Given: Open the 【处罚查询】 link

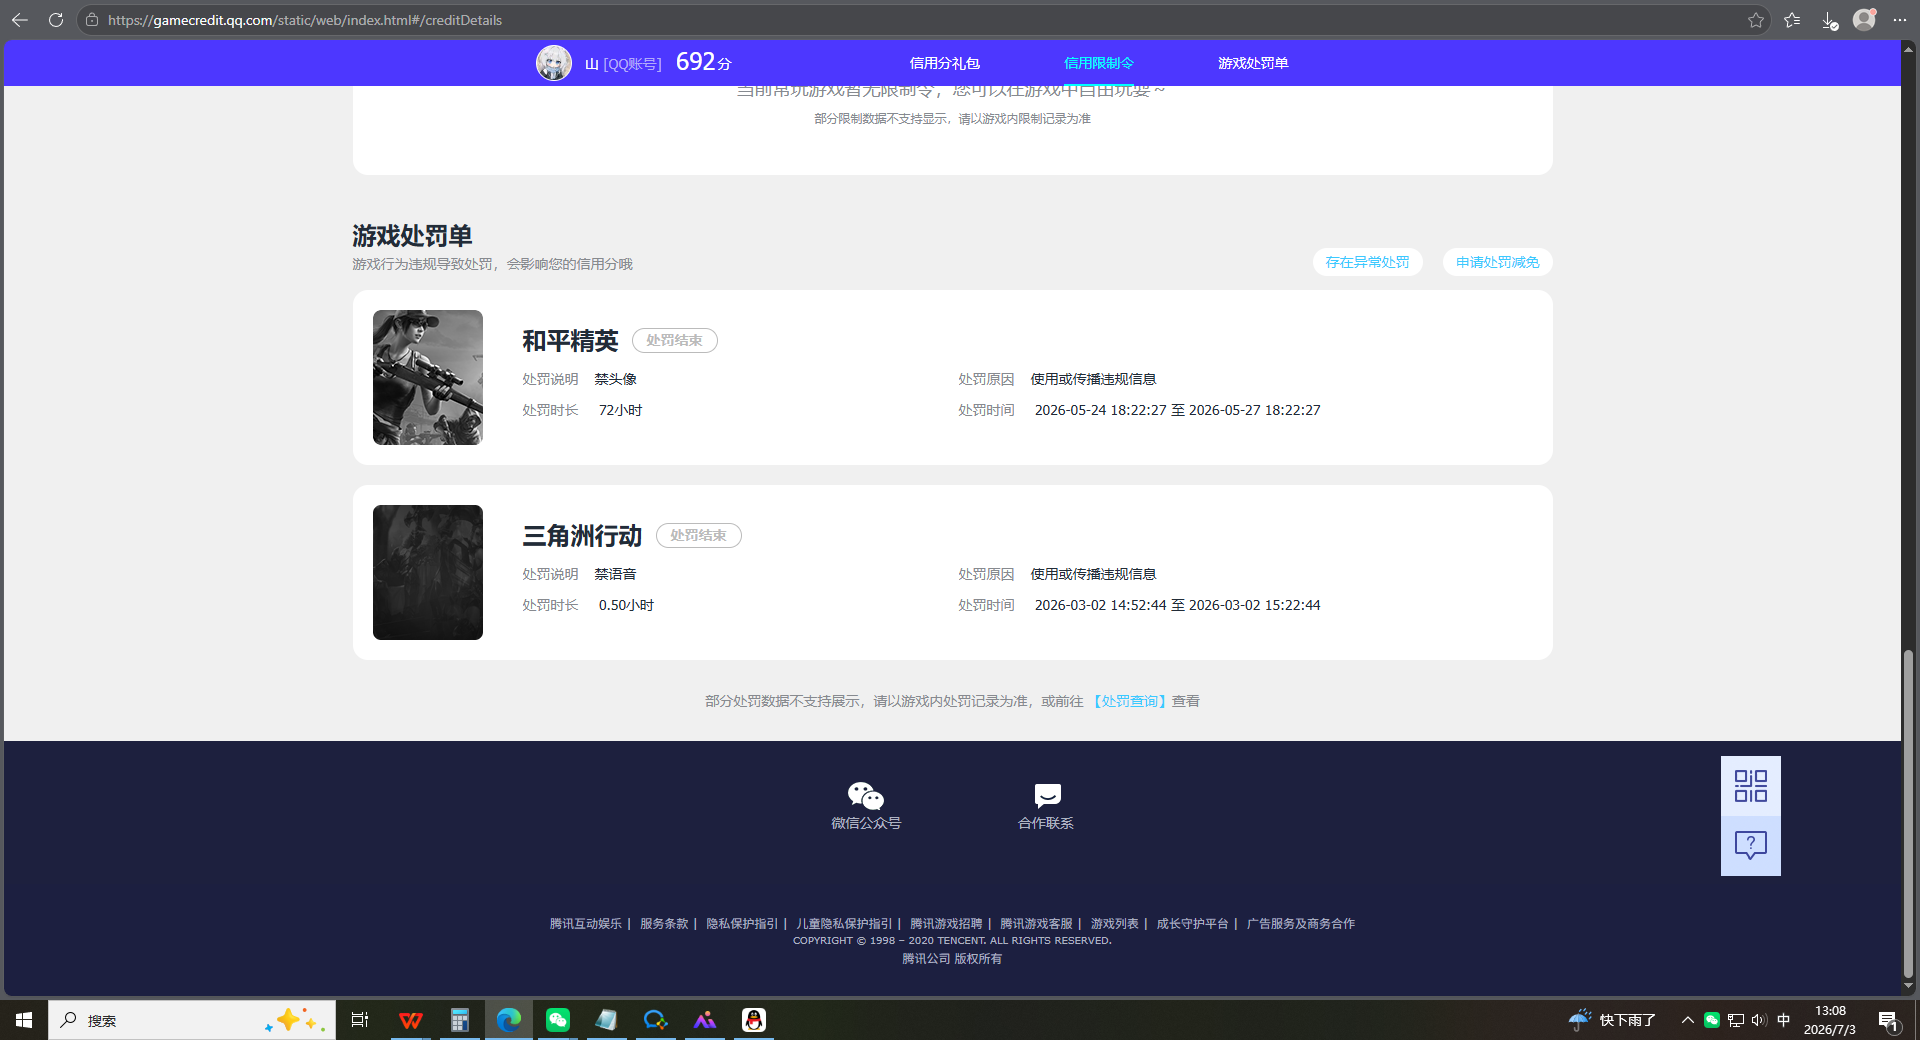Looking at the screenshot, I should click(1129, 701).
